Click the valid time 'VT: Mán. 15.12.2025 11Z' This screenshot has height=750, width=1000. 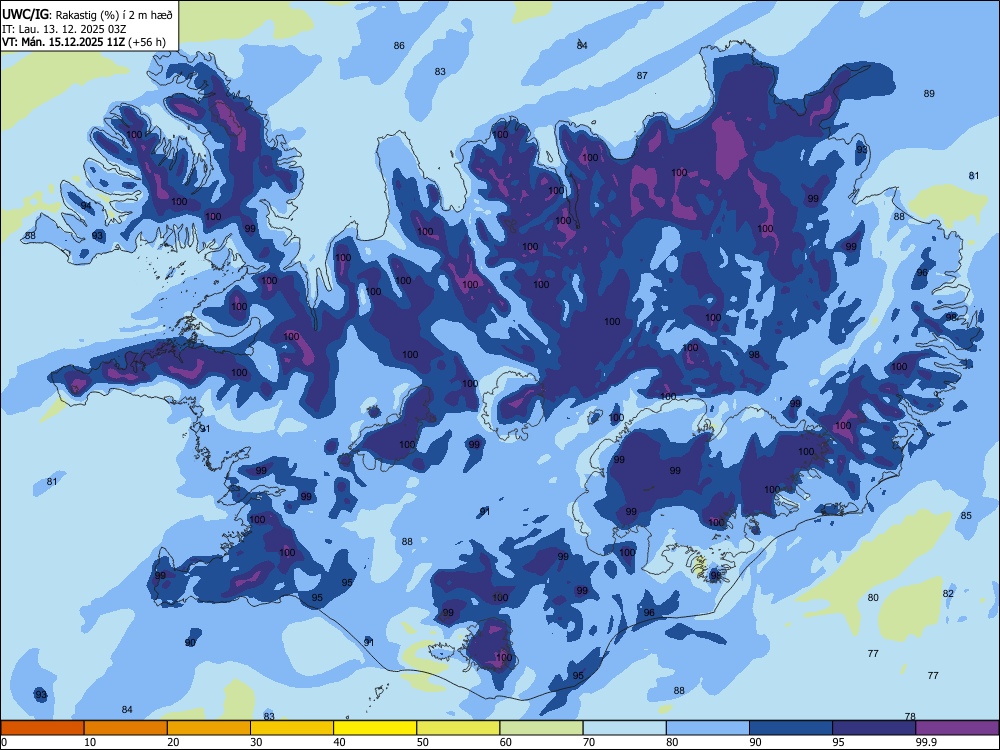click(x=64, y=42)
